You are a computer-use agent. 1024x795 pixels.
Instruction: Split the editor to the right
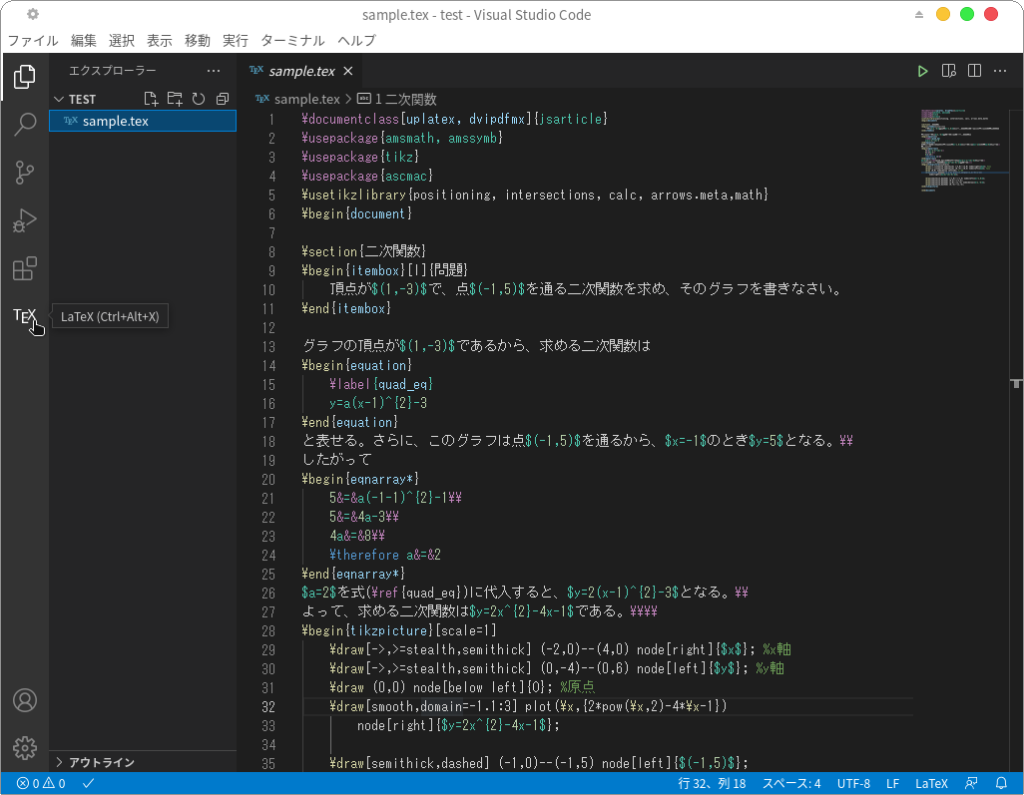974,71
